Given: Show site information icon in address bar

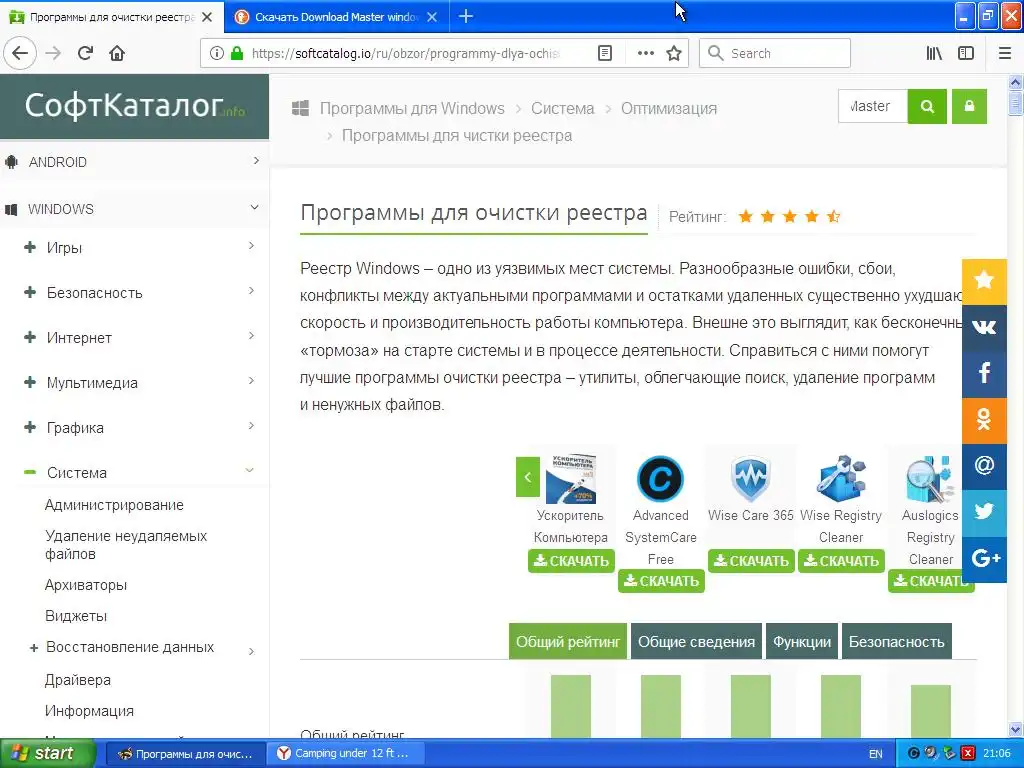Looking at the screenshot, I should (217, 53).
